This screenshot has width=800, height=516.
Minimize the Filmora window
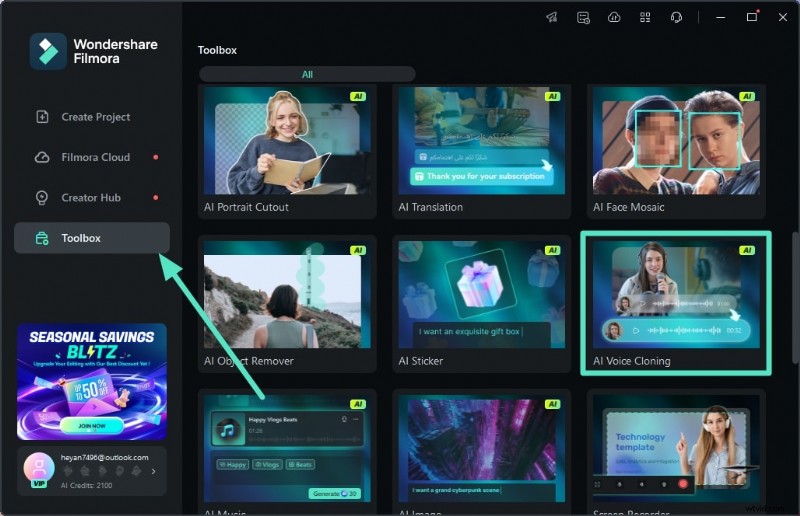tap(720, 17)
